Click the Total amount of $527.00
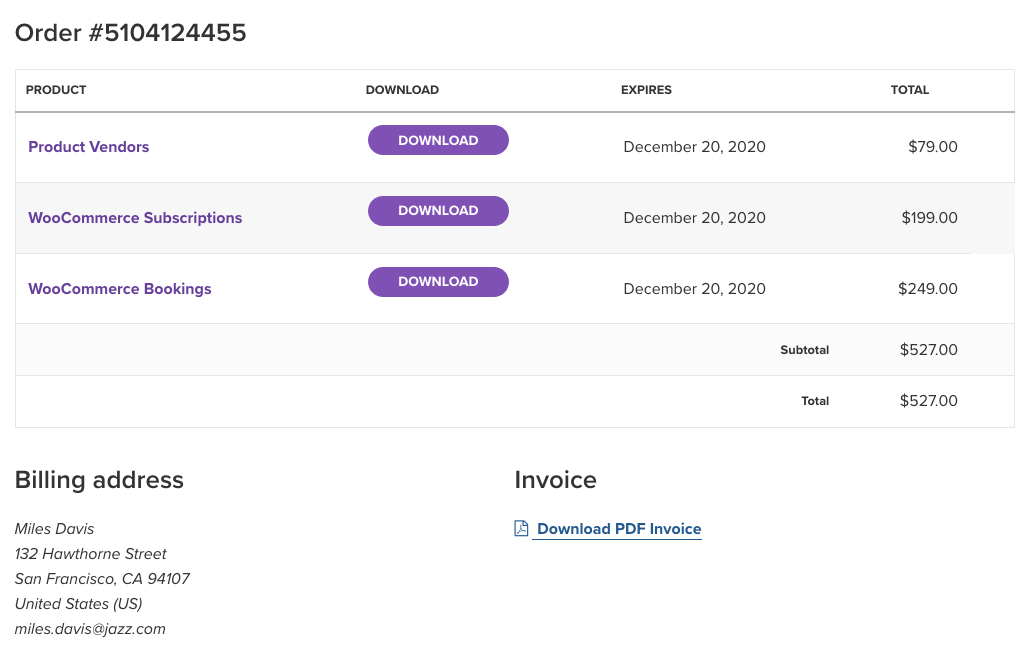1032x659 pixels. click(928, 401)
